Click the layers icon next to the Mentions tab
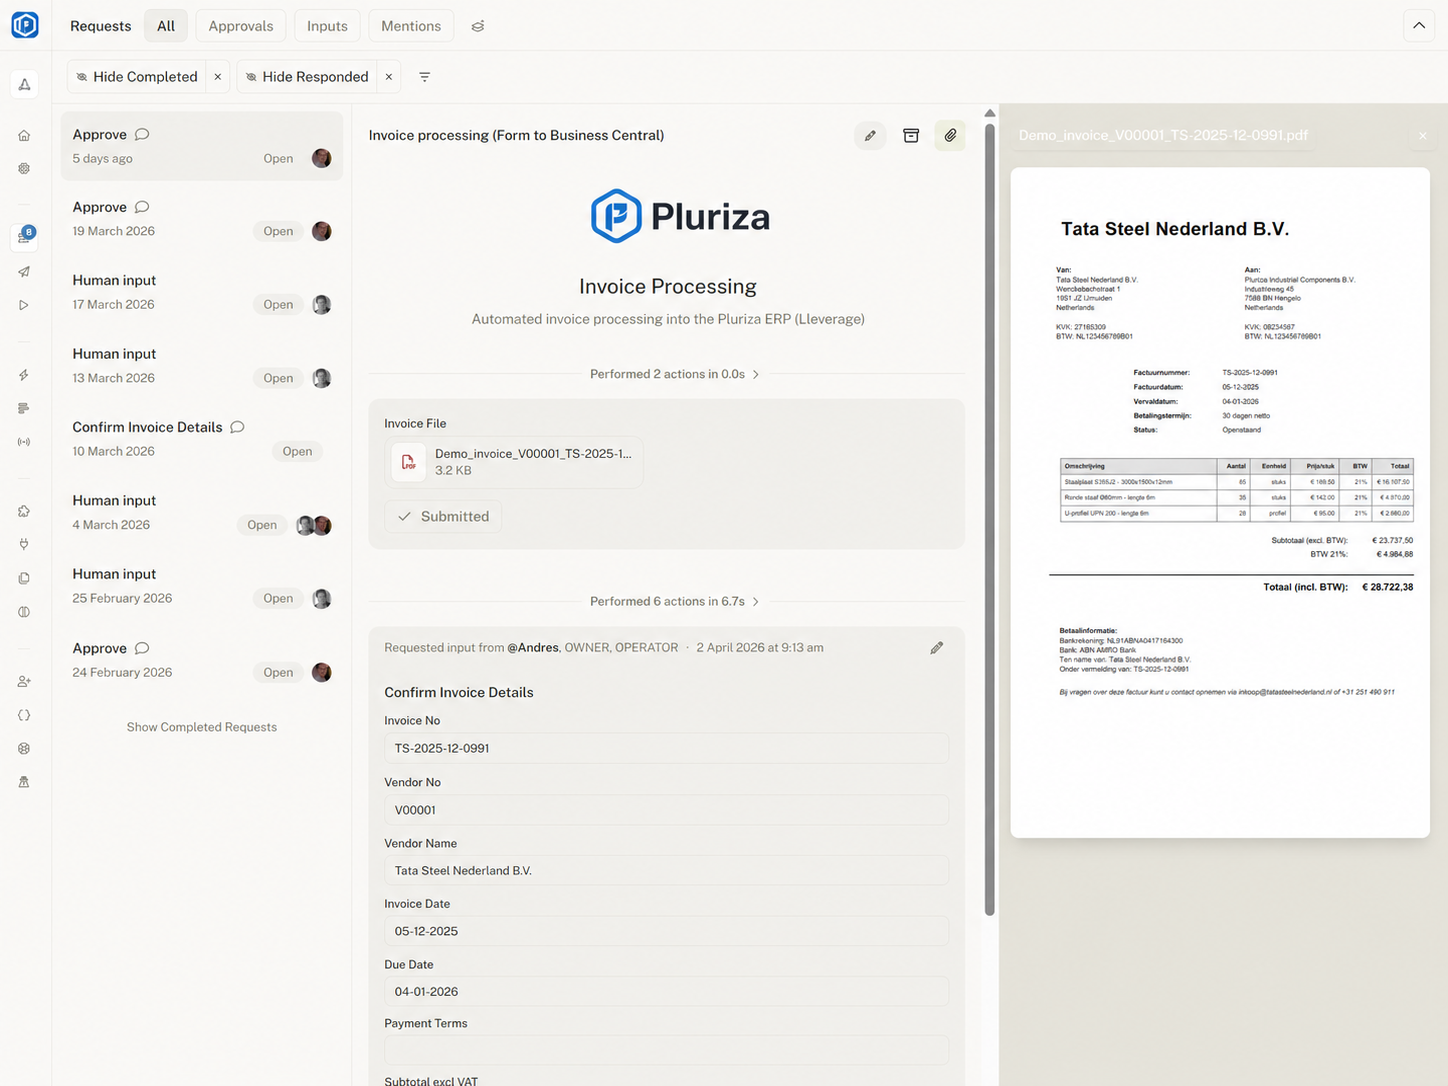Viewport: 1448px width, 1086px height. tap(478, 26)
